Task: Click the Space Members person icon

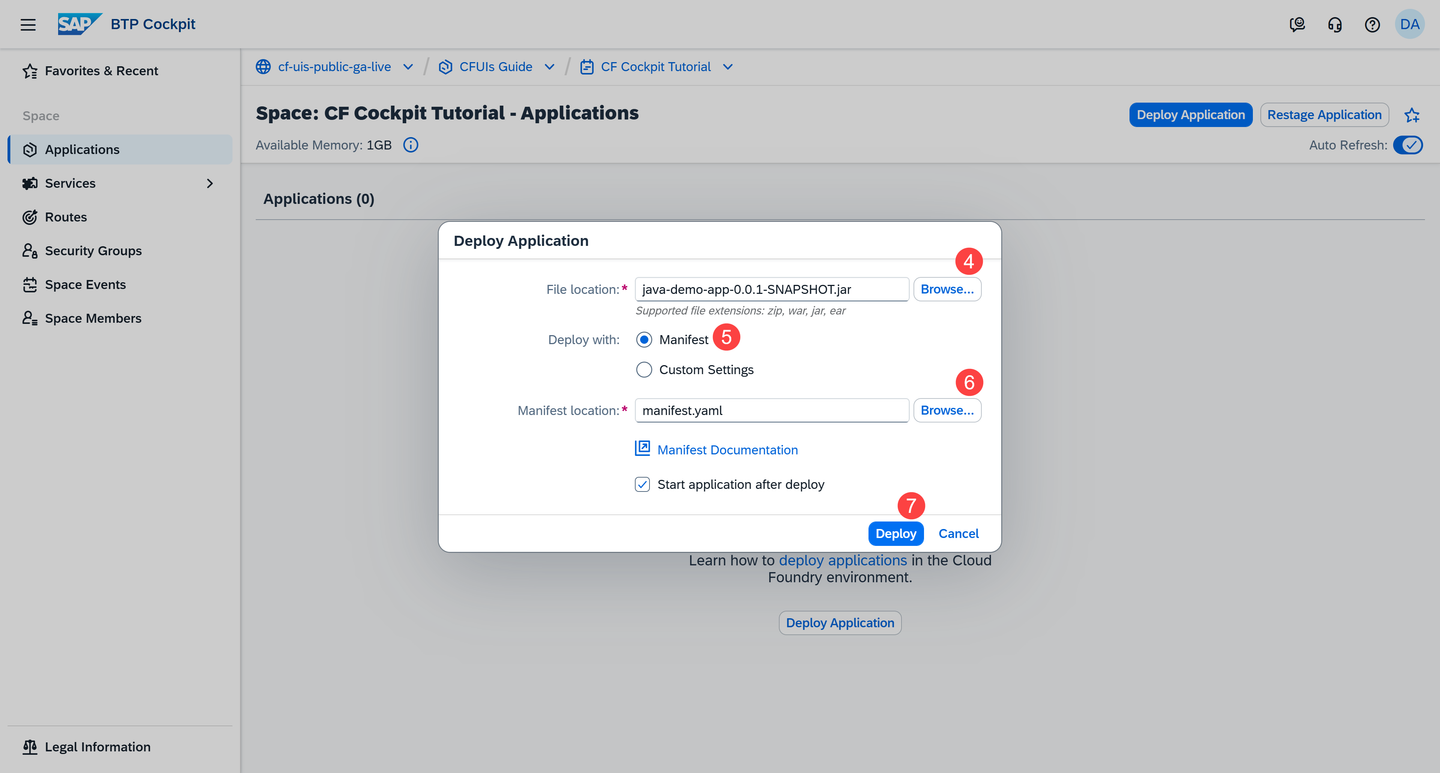Action: [30, 318]
